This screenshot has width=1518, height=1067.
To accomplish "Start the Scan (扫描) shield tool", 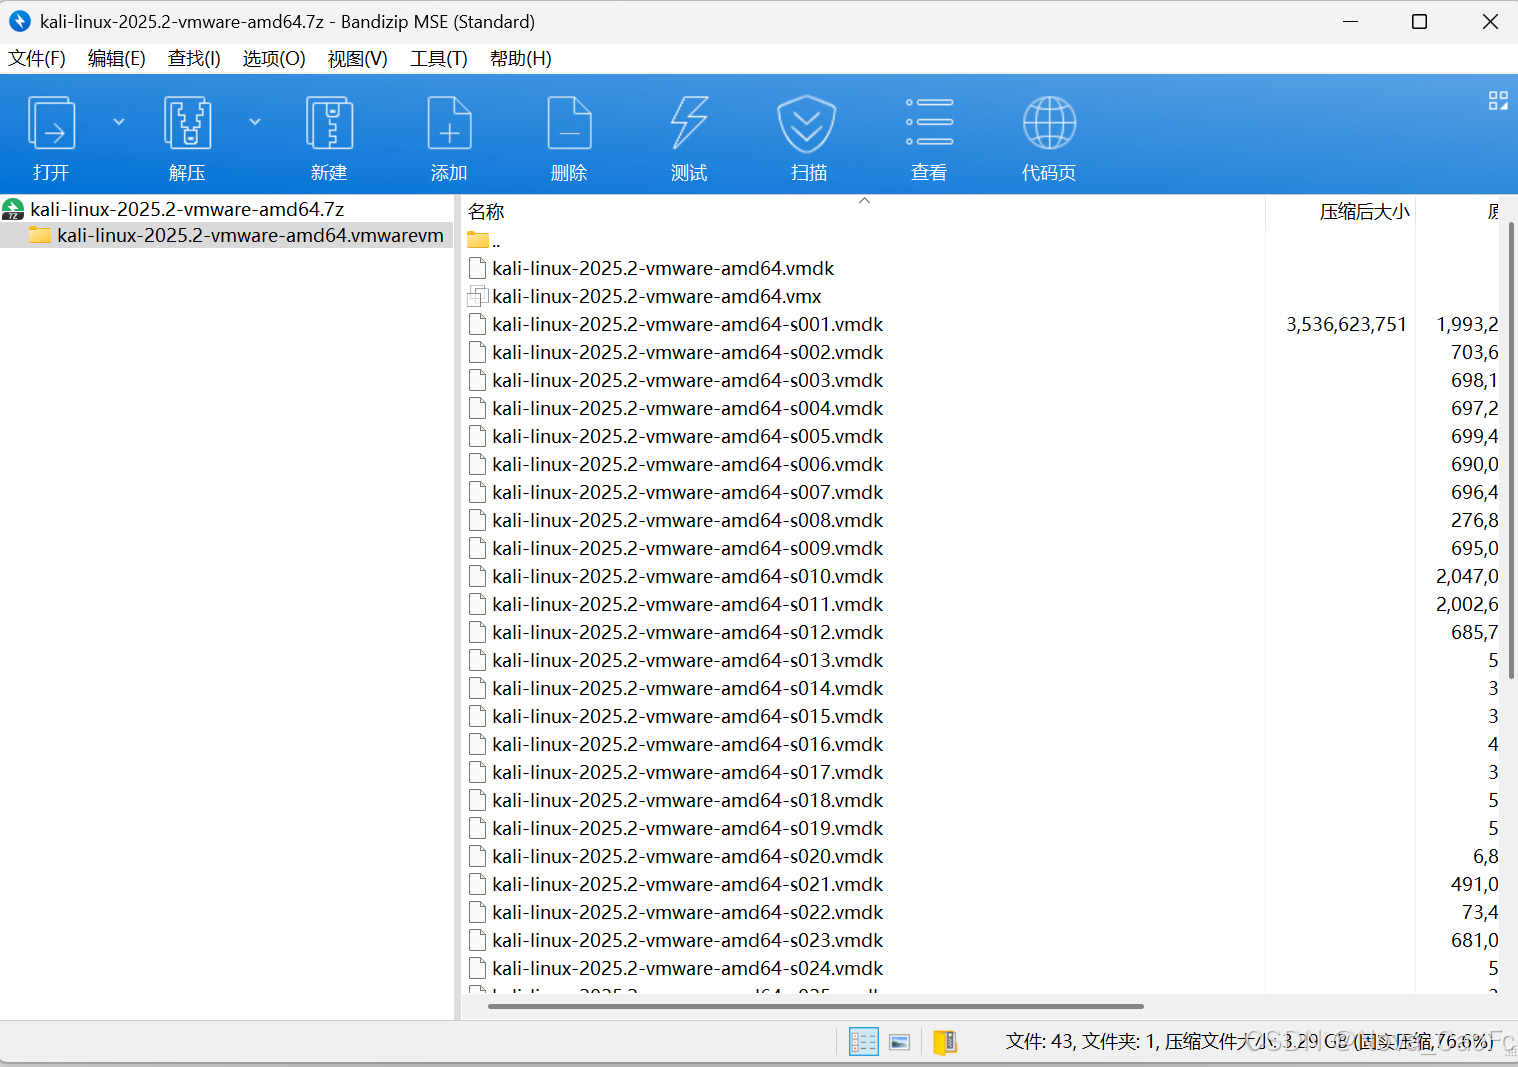I will coord(807,124).
